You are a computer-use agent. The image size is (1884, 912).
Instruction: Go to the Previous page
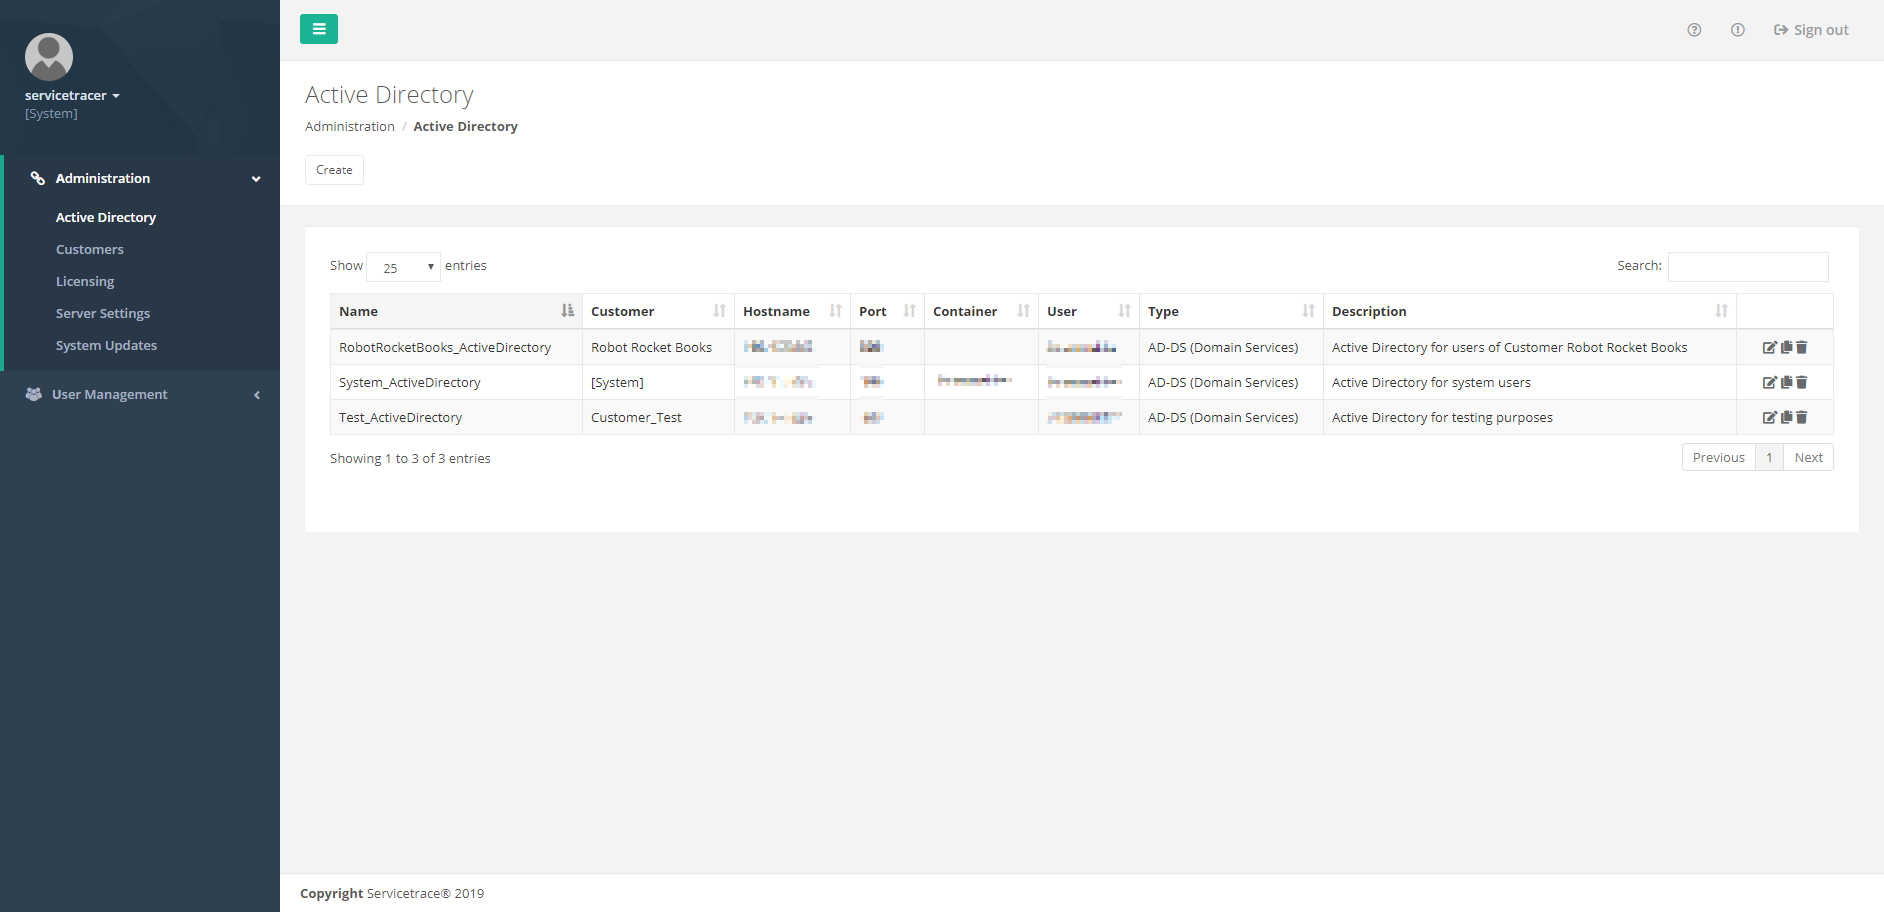(1718, 457)
